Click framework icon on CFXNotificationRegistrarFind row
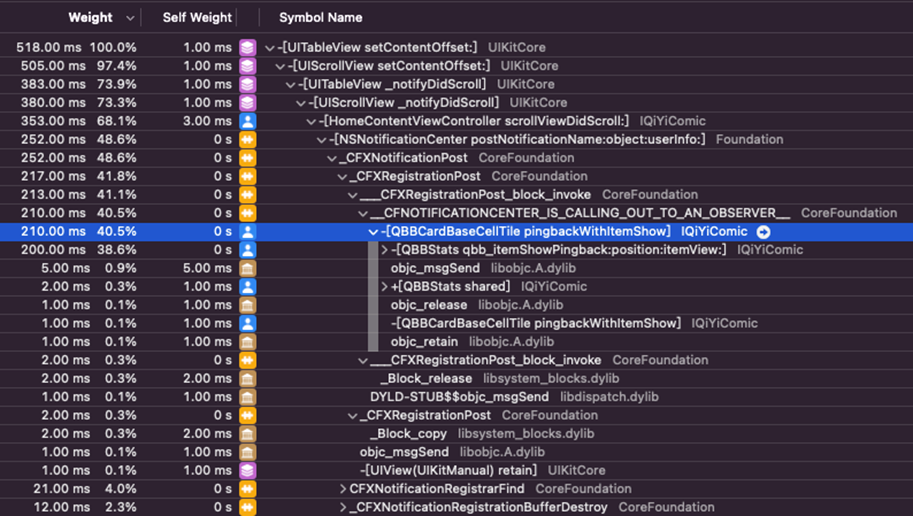Screen dimensions: 913x516 click(x=247, y=489)
